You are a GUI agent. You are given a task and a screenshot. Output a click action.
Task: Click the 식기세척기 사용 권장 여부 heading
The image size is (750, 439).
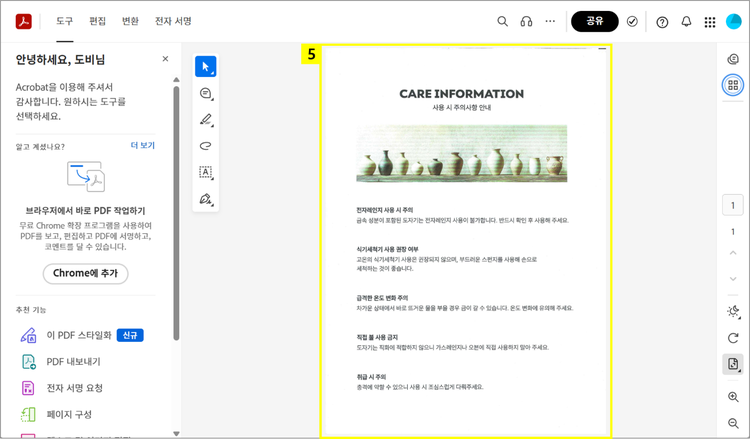pyautogui.click(x=387, y=249)
